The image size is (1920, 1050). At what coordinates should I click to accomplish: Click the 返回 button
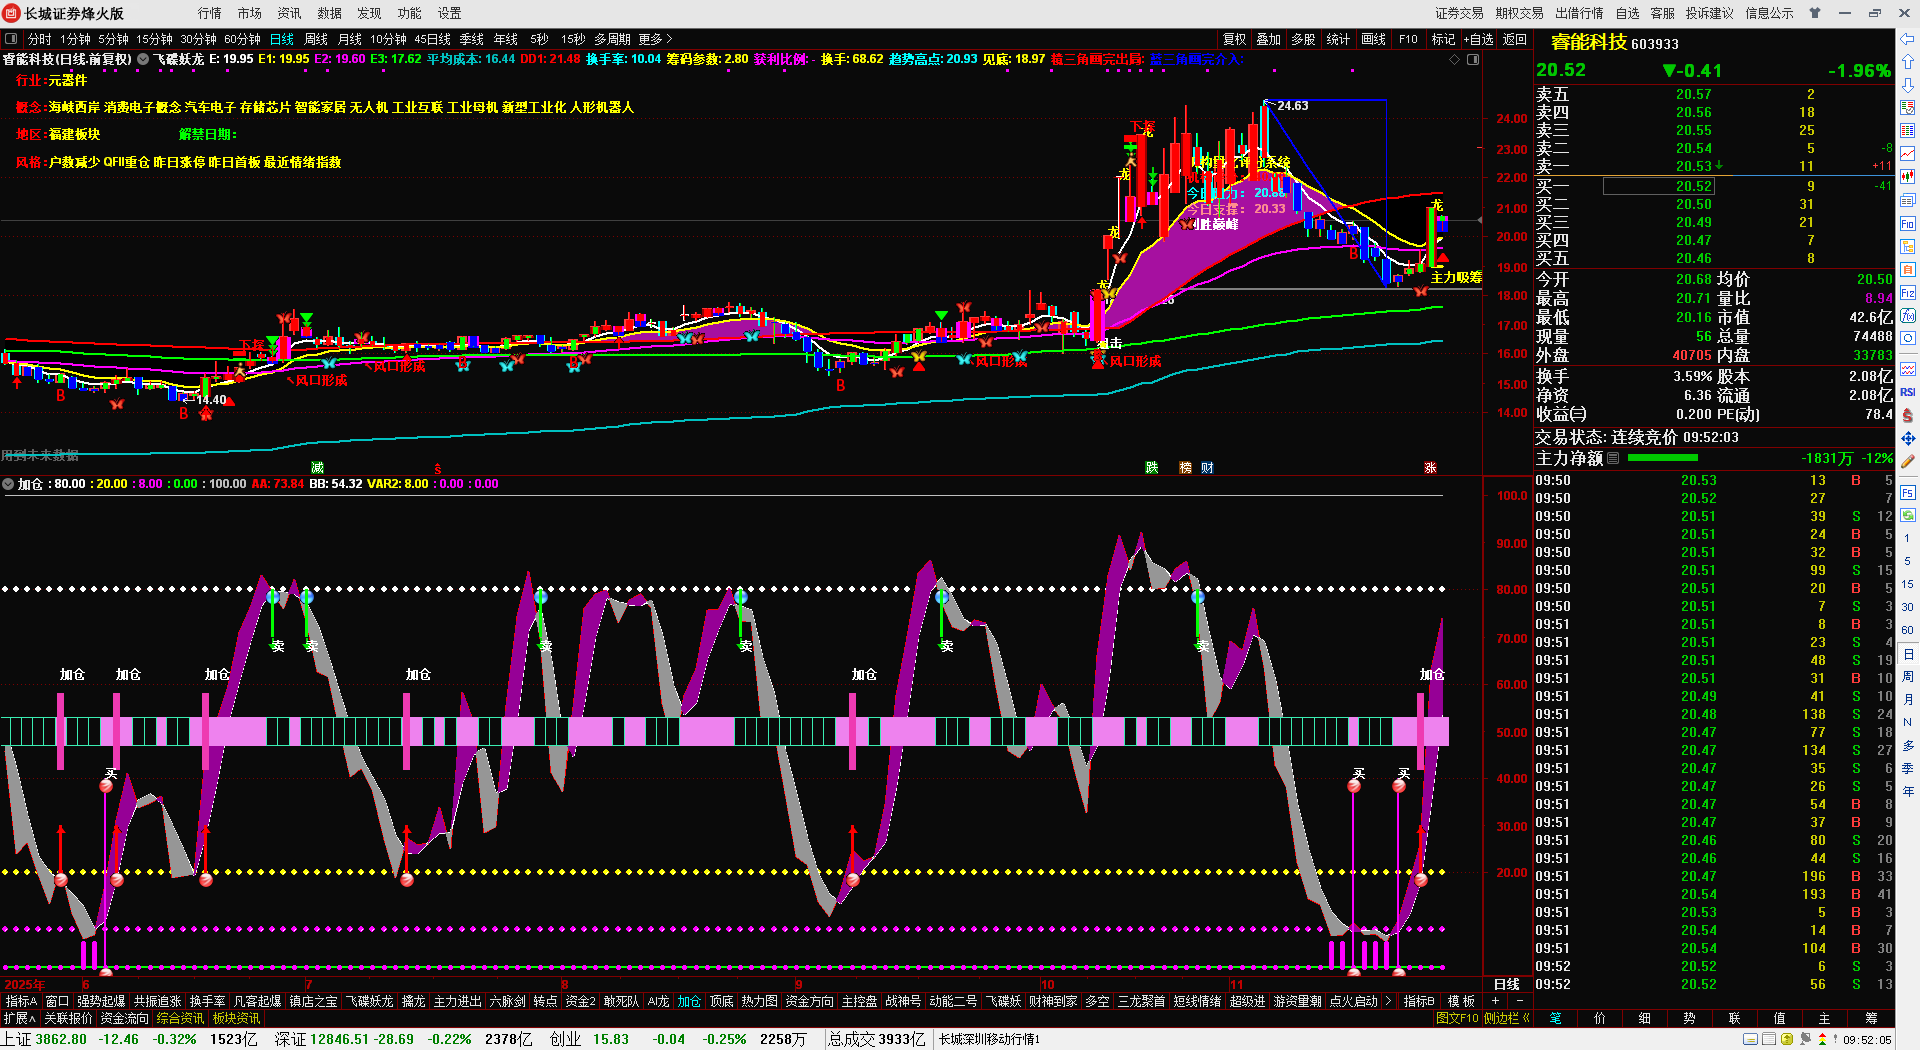(x=1515, y=39)
